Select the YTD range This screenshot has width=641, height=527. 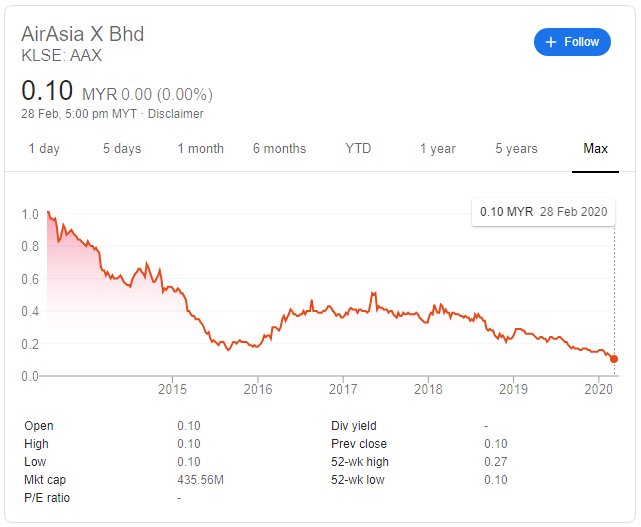(x=358, y=148)
